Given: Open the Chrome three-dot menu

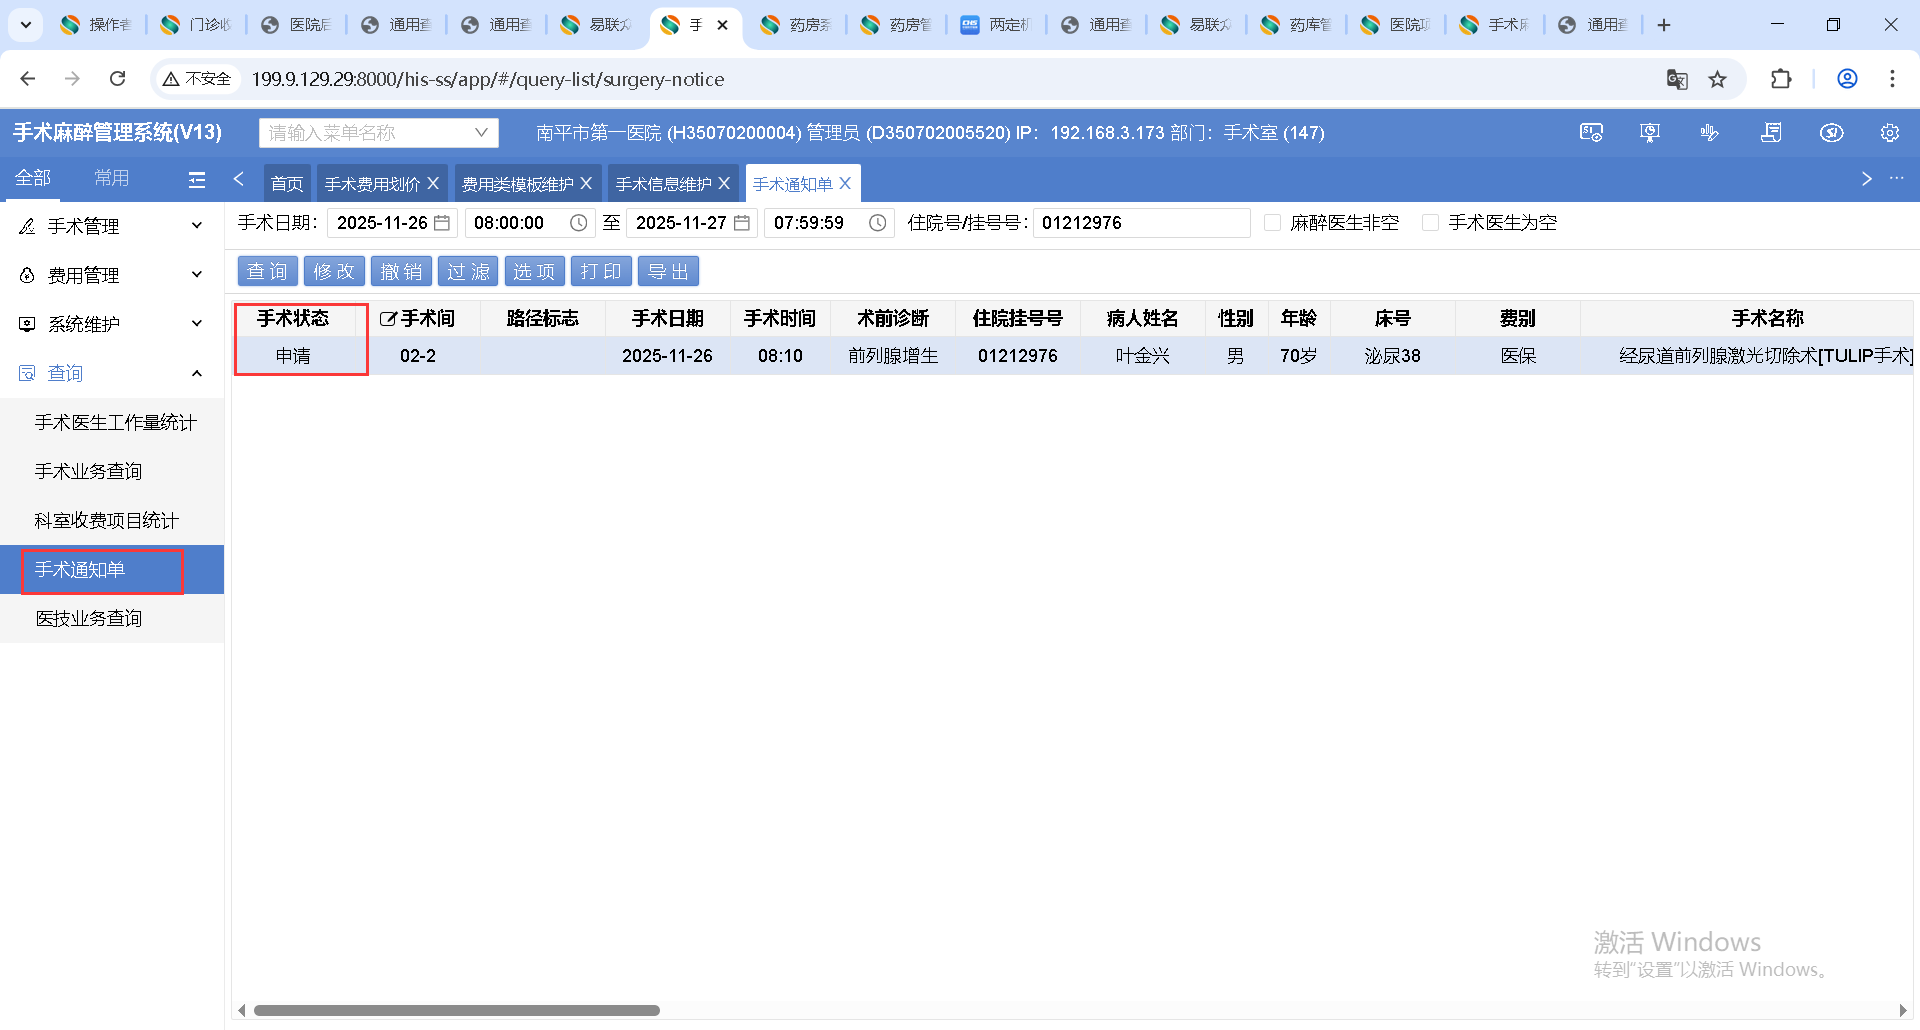Looking at the screenshot, I should point(1892,79).
